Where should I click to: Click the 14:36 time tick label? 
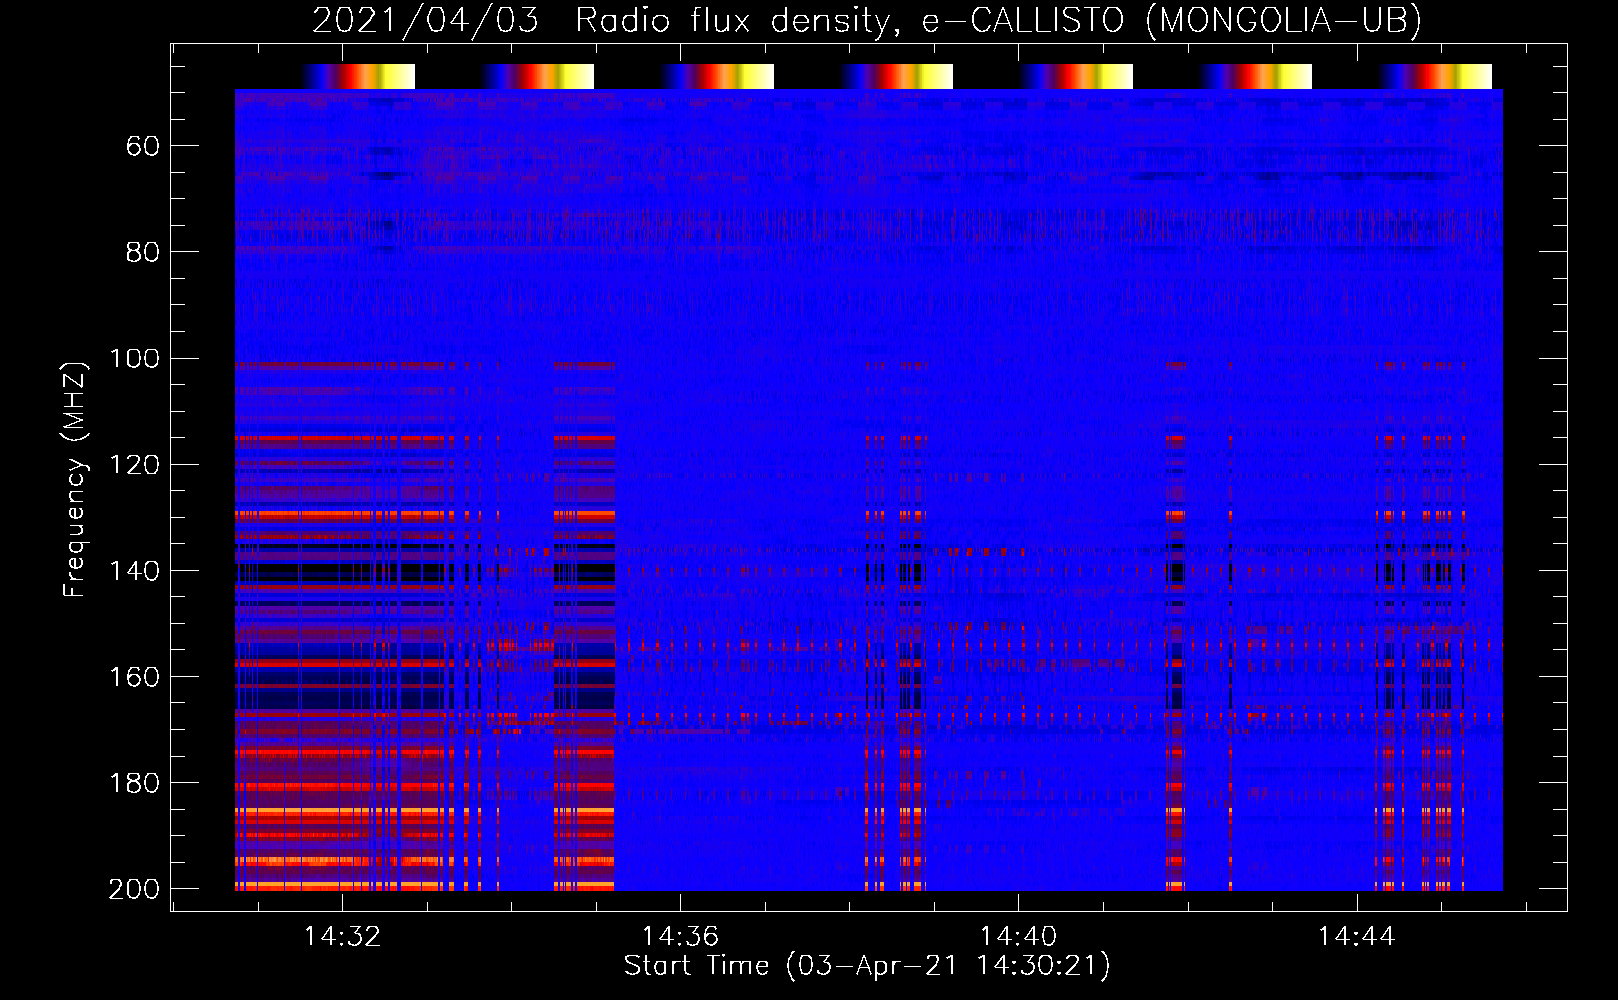680,937
